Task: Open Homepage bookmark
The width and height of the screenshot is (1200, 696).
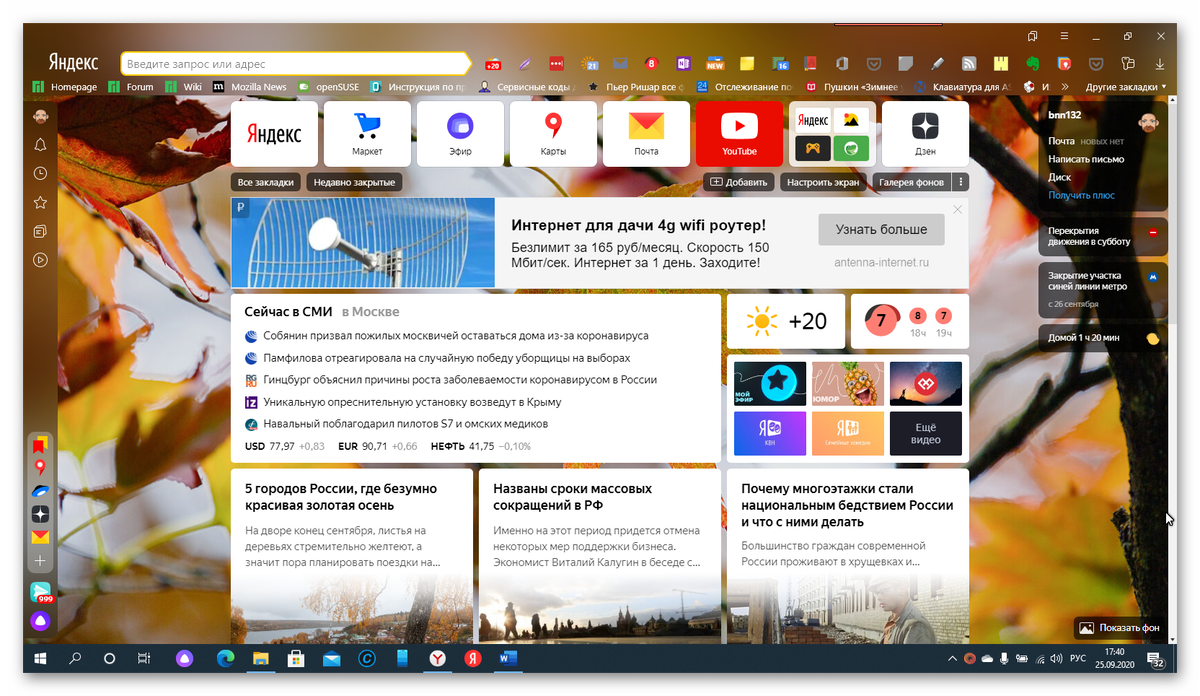Action: pyautogui.click(x=66, y=87)
